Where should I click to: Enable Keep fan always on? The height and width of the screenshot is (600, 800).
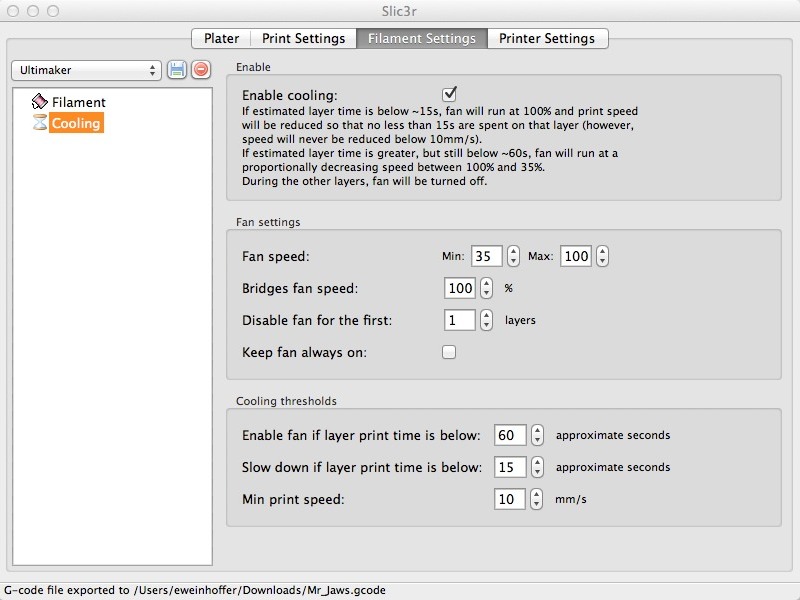point(449,352)
